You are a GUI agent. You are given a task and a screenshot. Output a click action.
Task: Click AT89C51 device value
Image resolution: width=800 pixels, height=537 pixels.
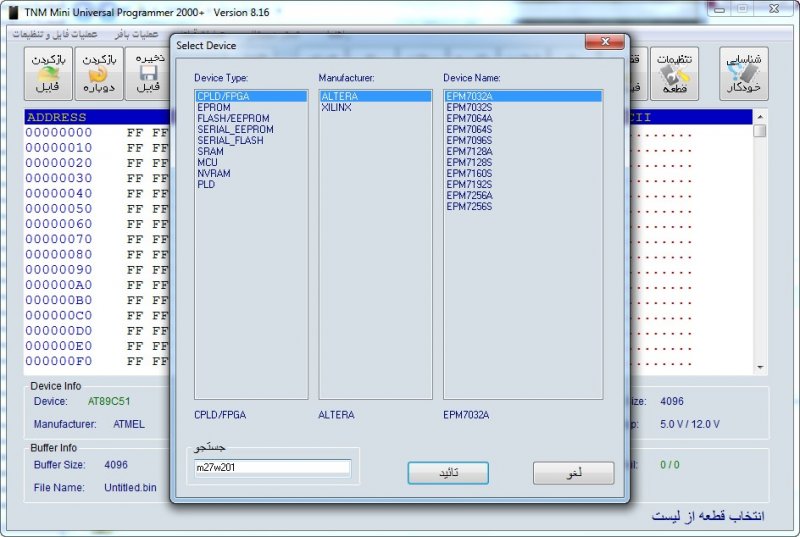click(109, 401)
